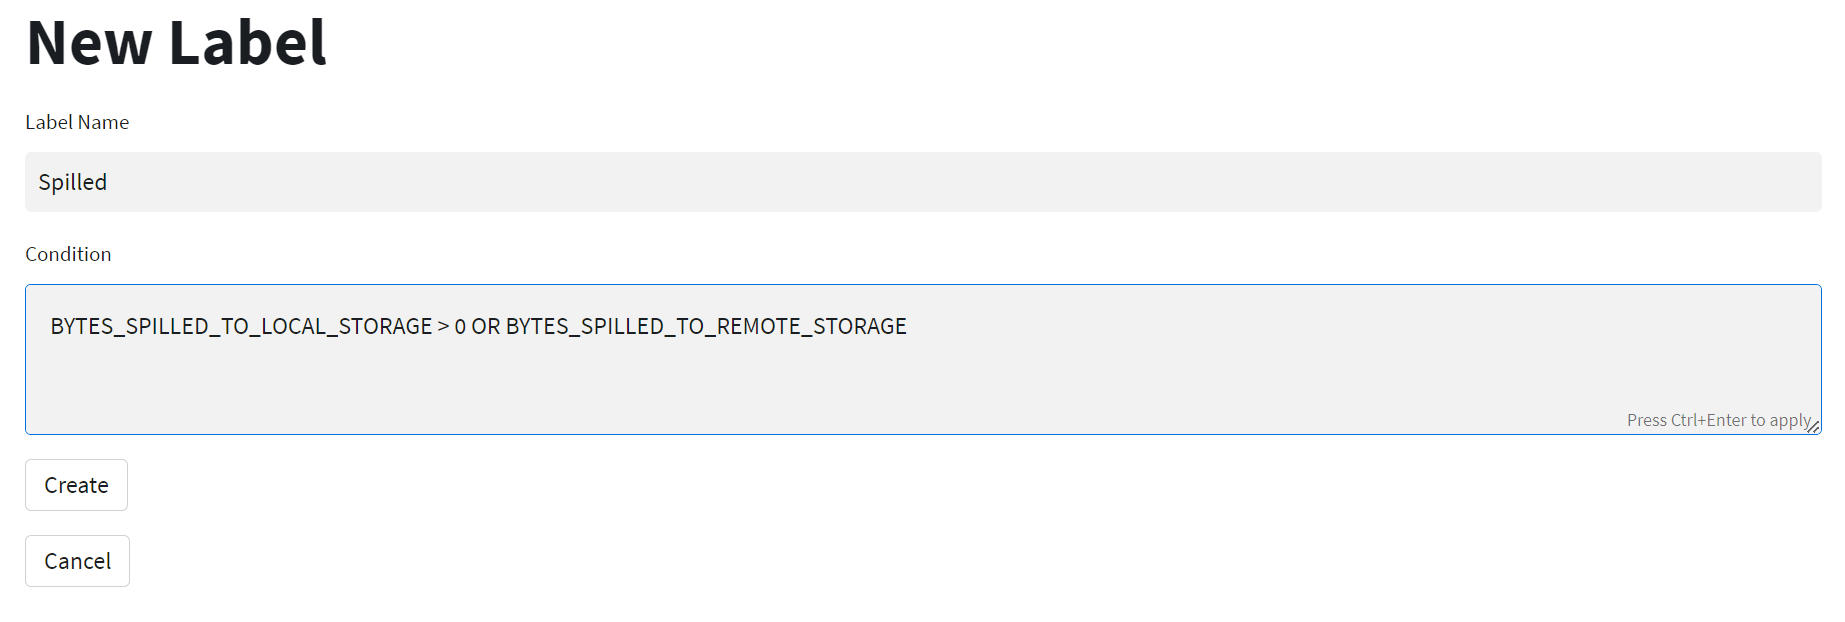This screenshot has width=1845, height=622.
Task: Focus the Label Name input field
Action: (x=923, y=182)
